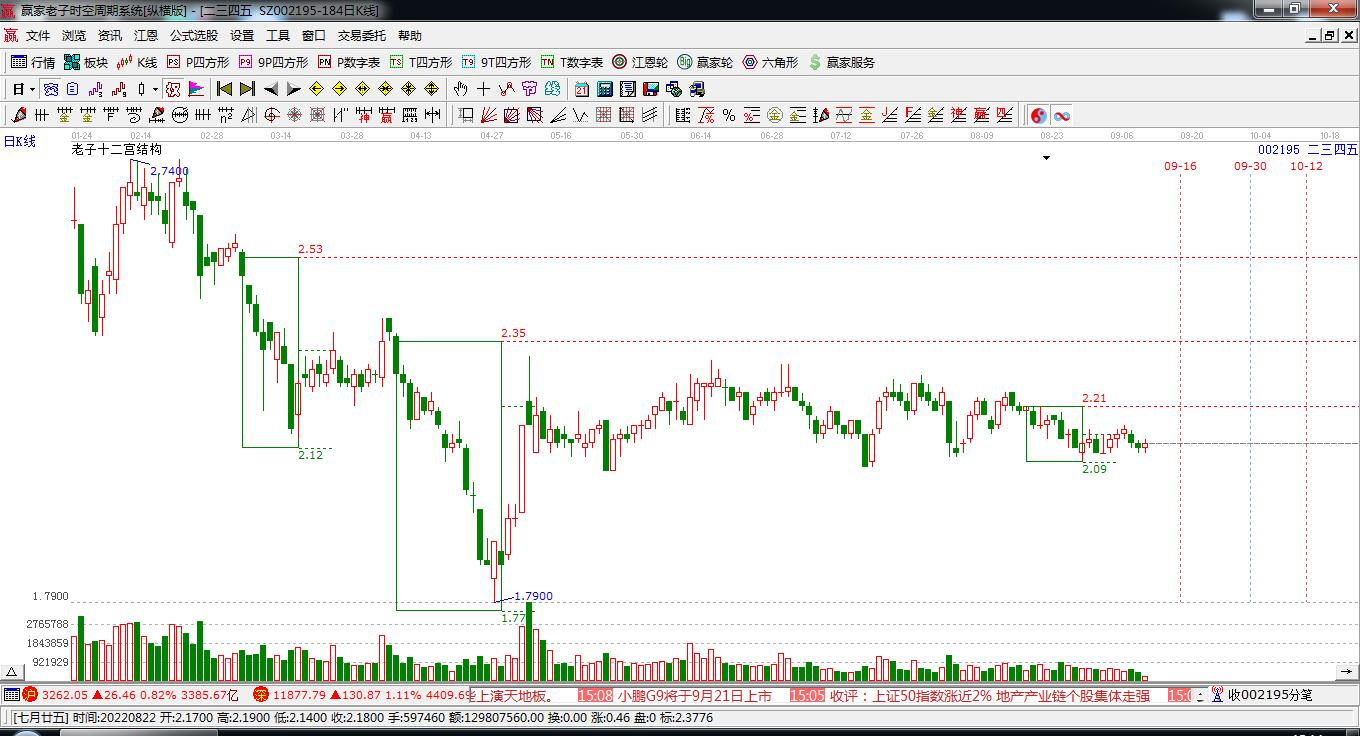This screenshot has width=1360, height=736.
Task: Click 3262.05 index value in status bar
Action: [66, 695]
